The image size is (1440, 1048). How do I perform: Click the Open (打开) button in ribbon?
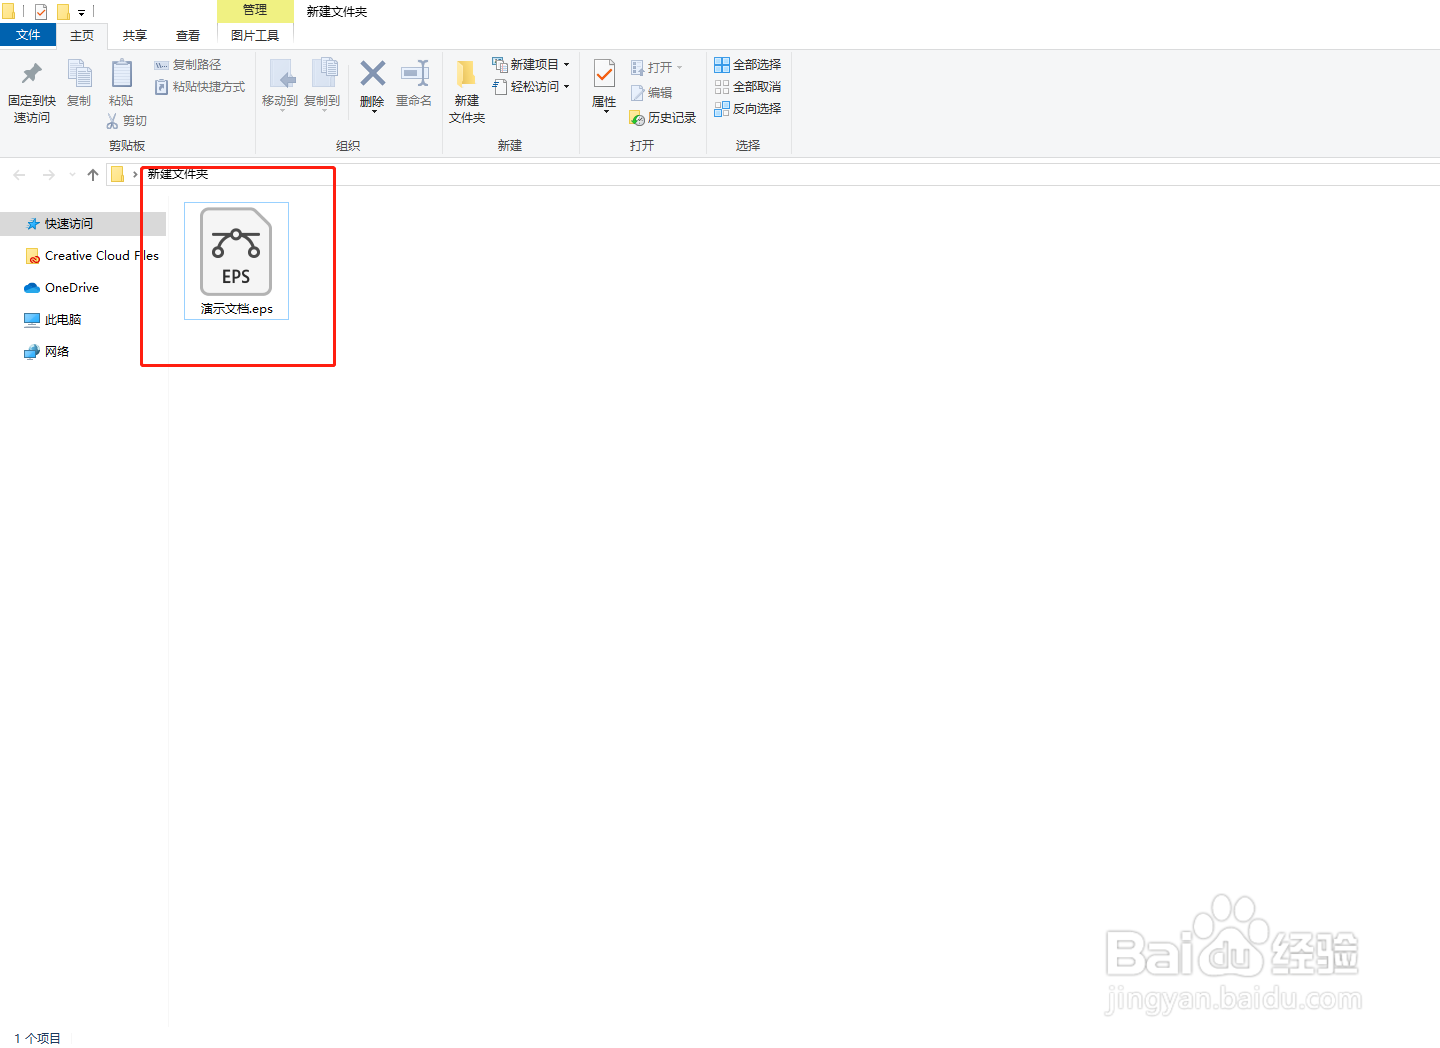(x=657, y=68)
